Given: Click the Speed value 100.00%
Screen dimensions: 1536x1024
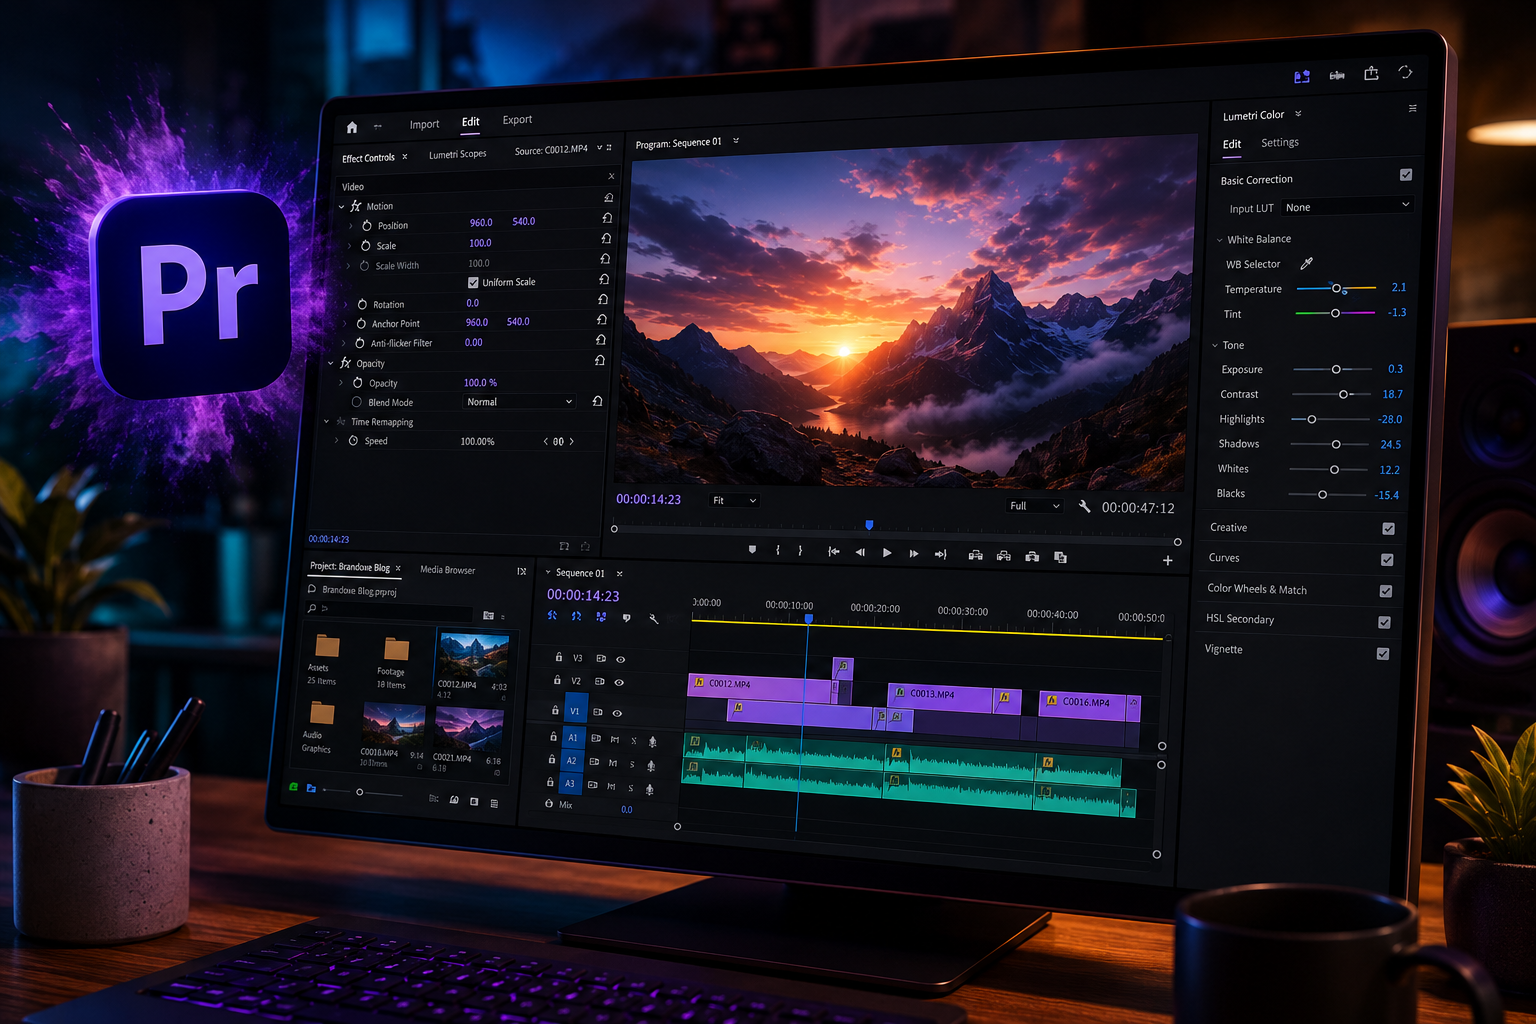Looking at the screenshot, I should point(477,441).
